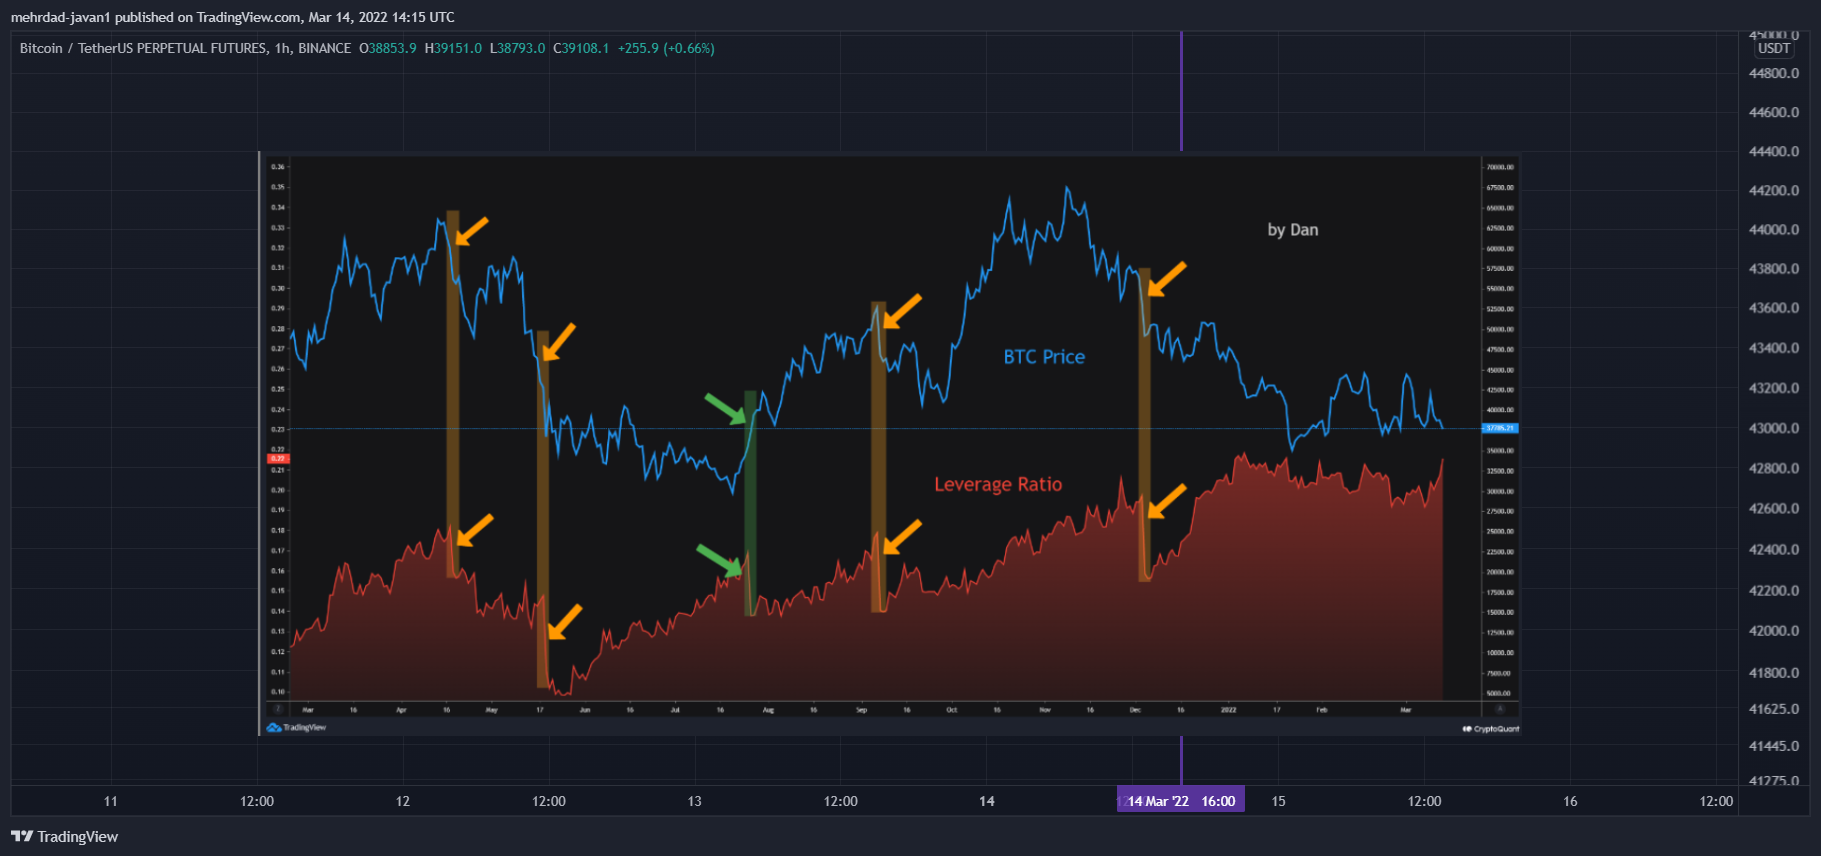Click the red 0.22 leverage value tag
The image size is (1821, 856).
pos(278,458)
